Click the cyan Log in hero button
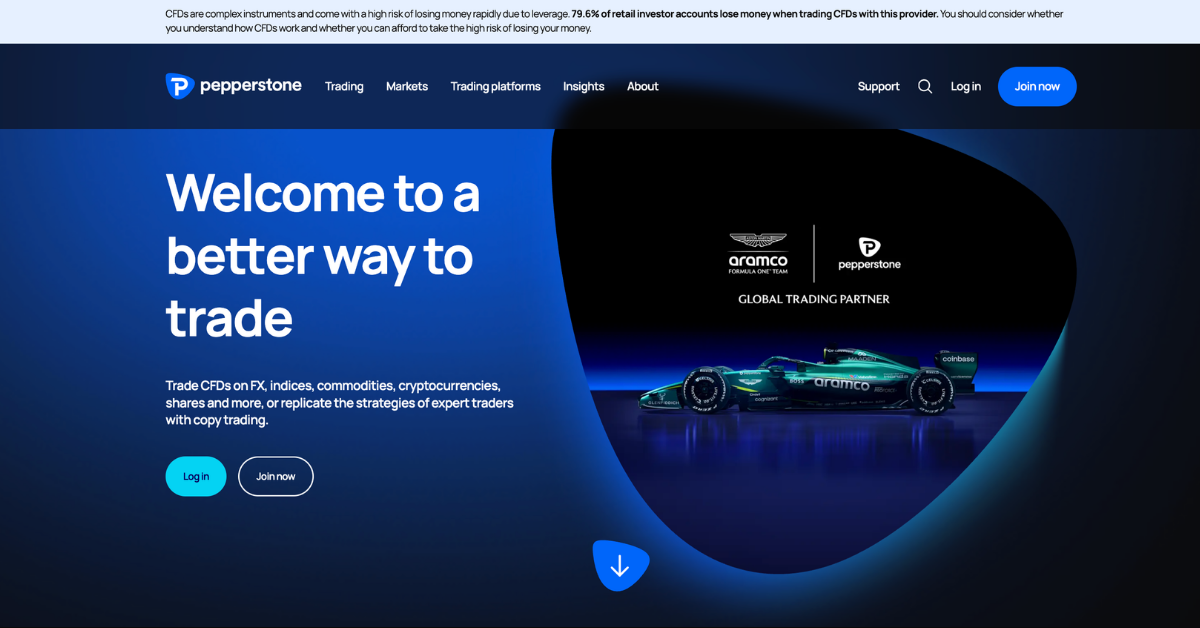 click(x=196, y=476)
